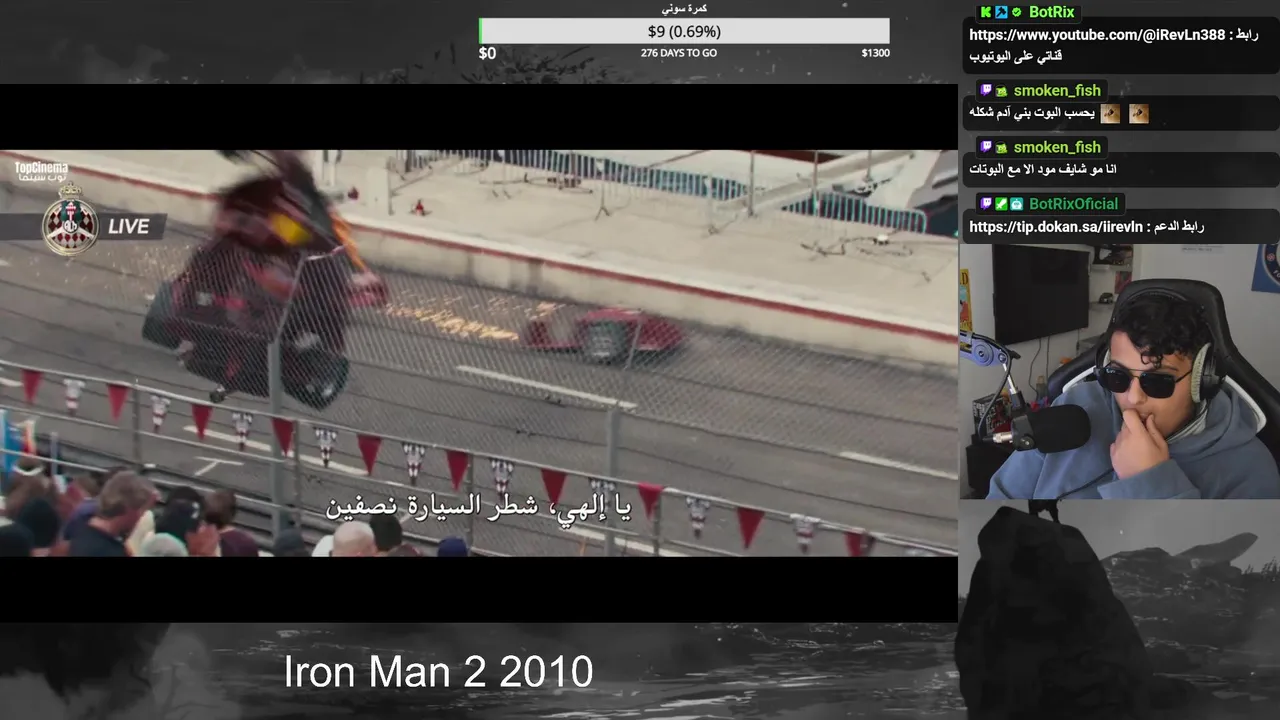Click the blue hammer moderator badge beside BotRix
This screenshot has height=720, width=1280.
[x=1001, y=12]
